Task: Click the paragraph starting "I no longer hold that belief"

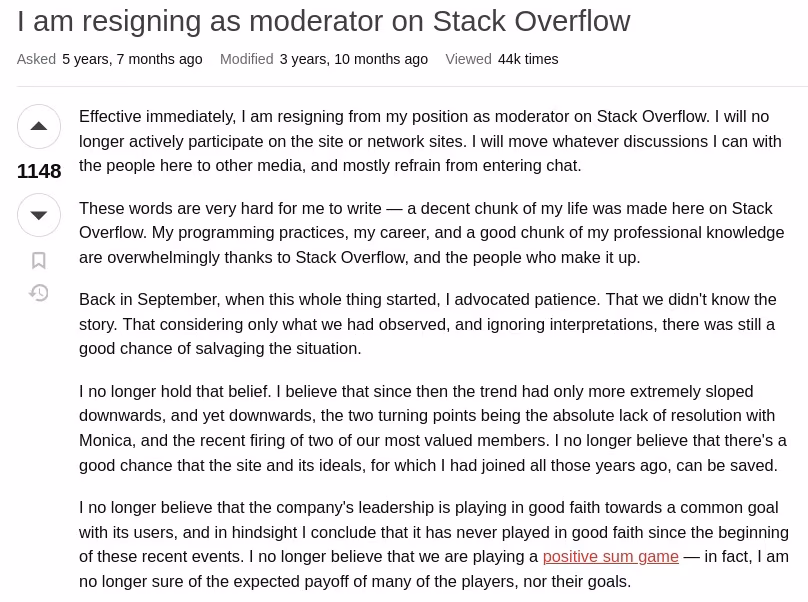Action: click(433, 428)
